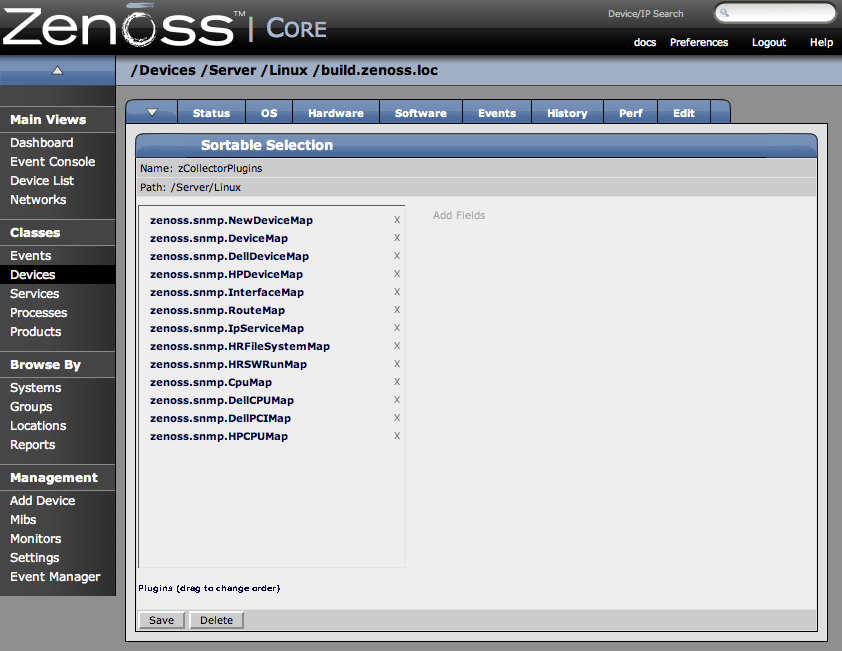Open Preferences in the header
This screenshot has height=651, width=842.
699,42
